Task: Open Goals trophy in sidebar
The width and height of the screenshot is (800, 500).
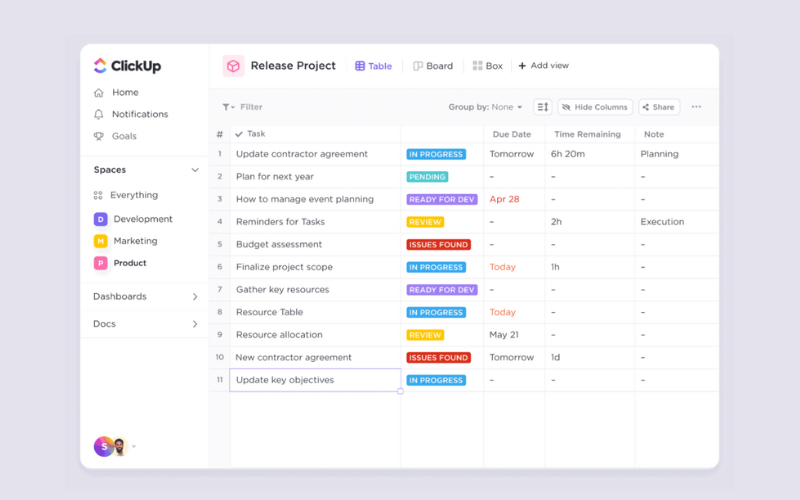Action: (99, 136)
